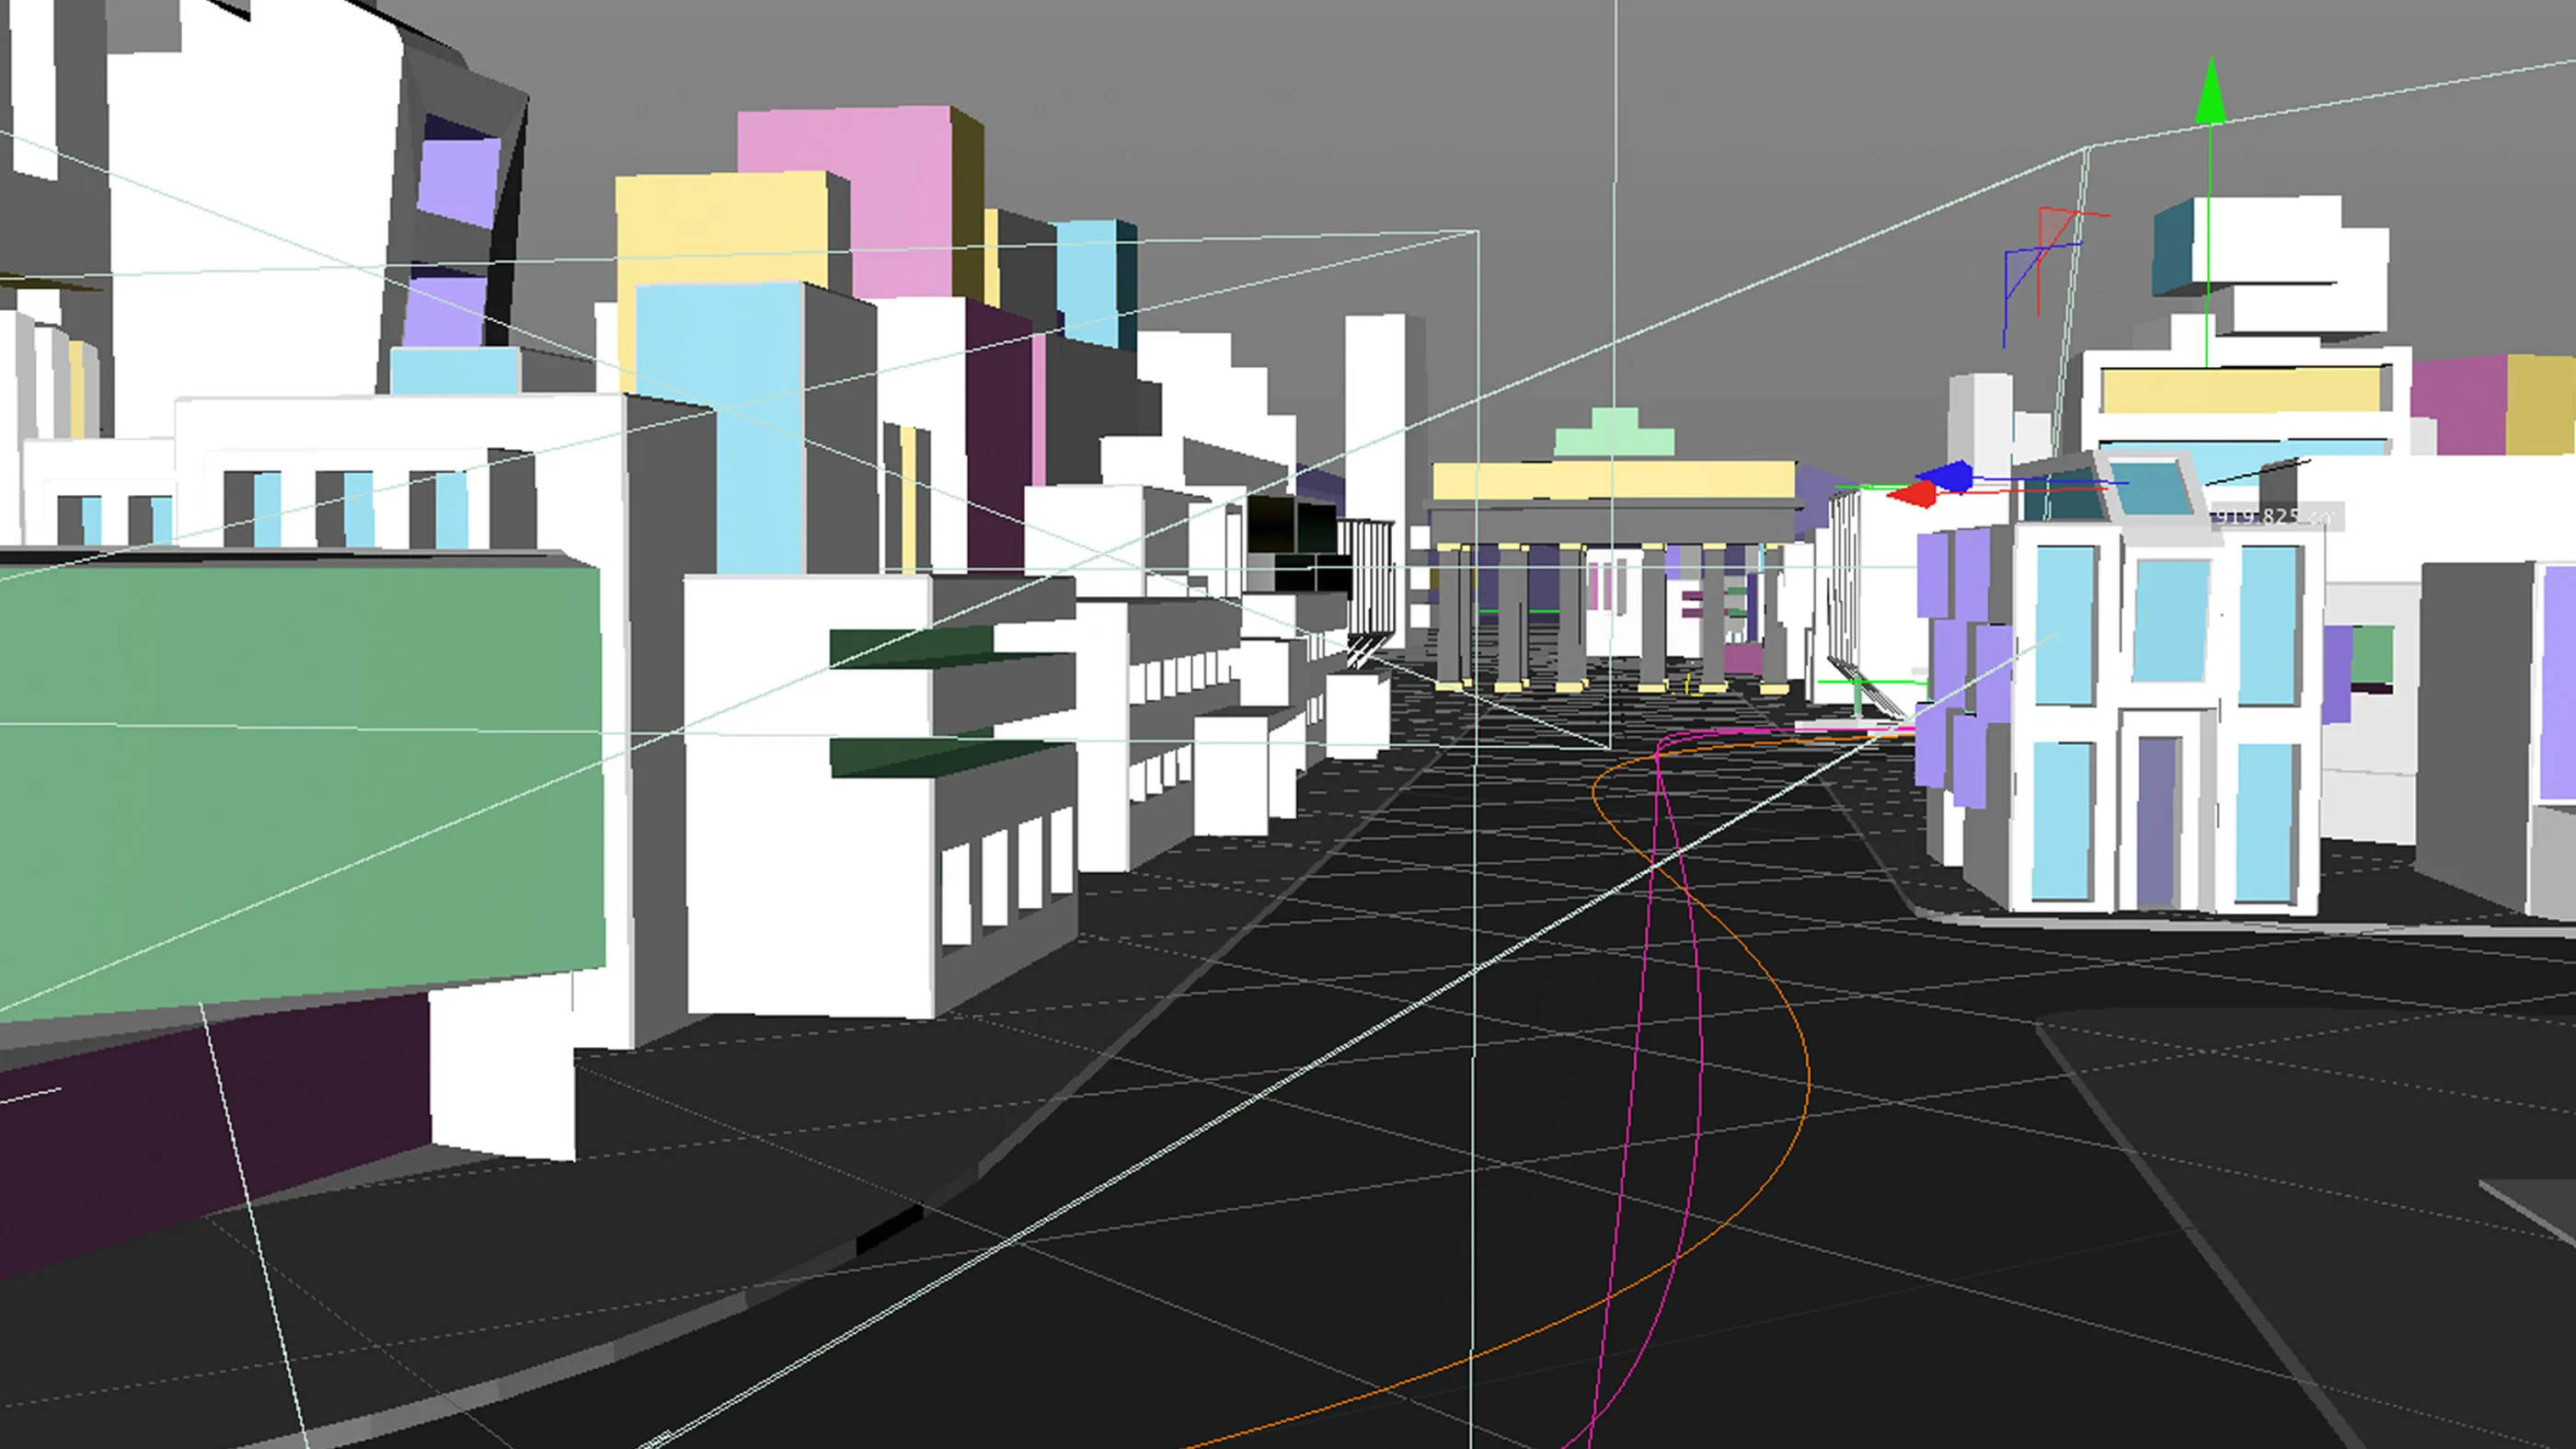This screenshot has width=2576, height=1449.
Task: Grab the green Y-axis gizmo arrow
Action: point(2210,92)
